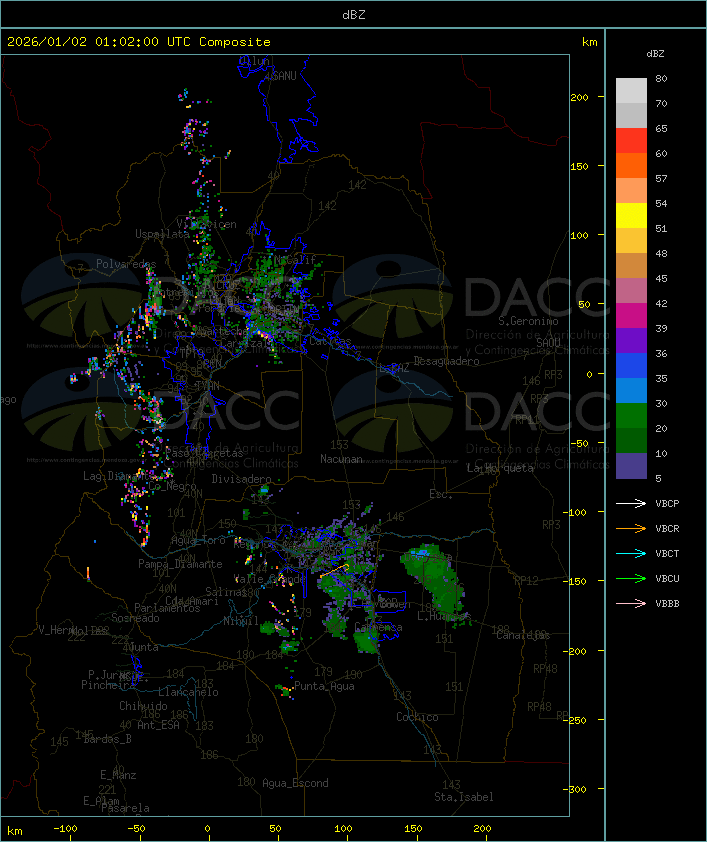This screenshot has height=842, width=707.
Task: Click the Desaguadero place label
Action: pyautogui.click(x=447, y=361)
